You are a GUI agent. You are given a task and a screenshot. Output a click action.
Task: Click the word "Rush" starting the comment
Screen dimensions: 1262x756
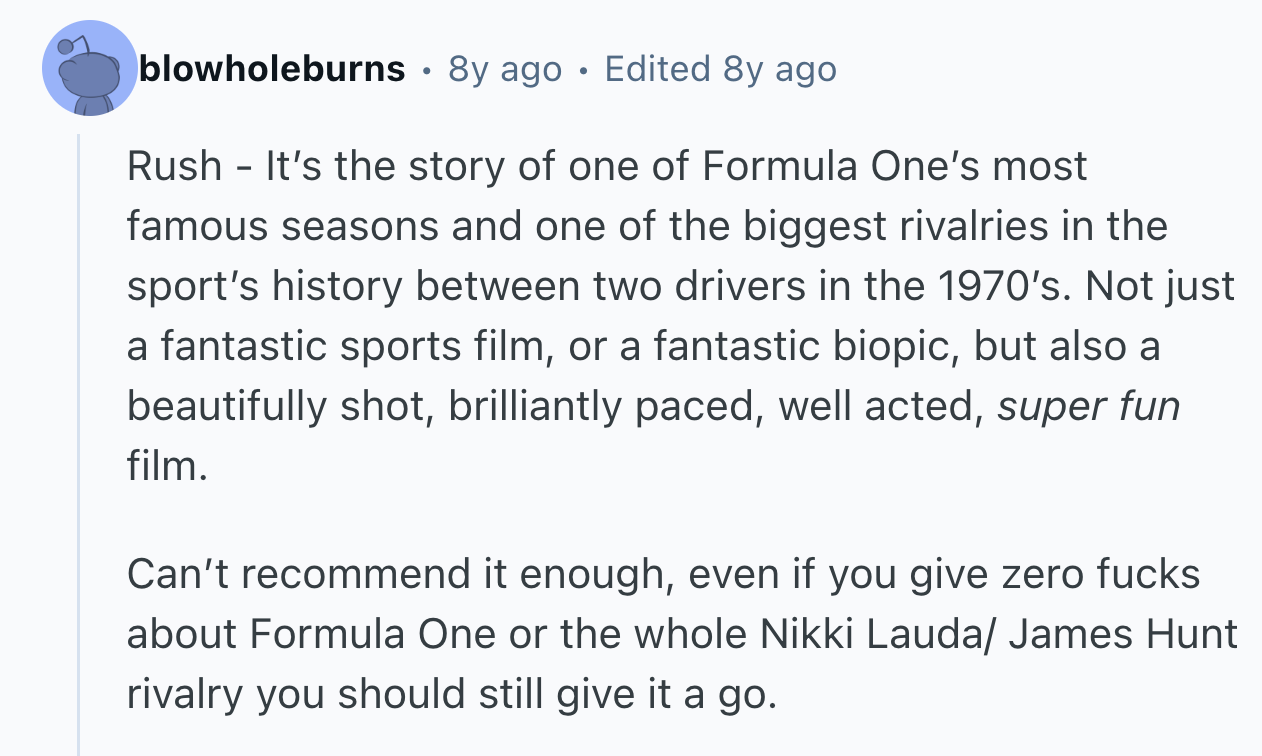pos(174,166)
